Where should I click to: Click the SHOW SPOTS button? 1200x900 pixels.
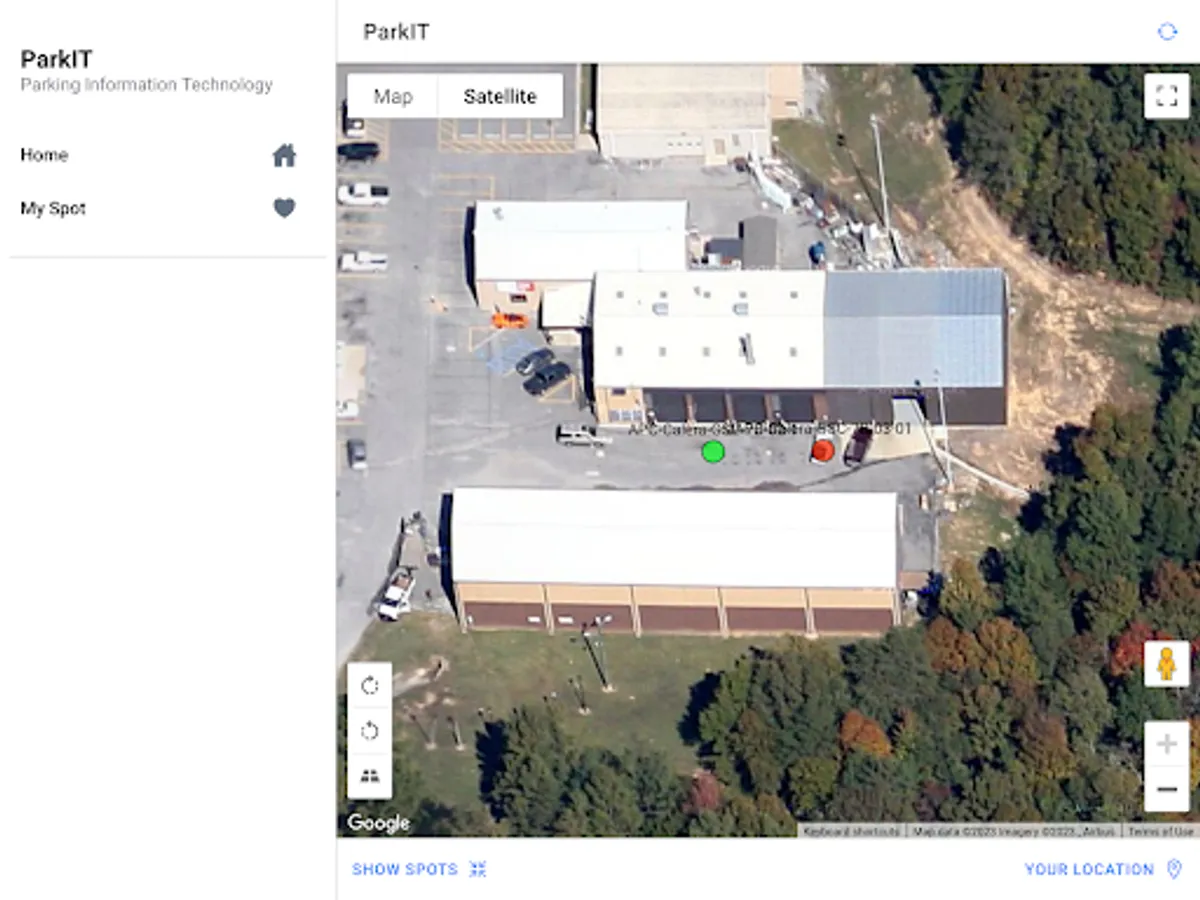tap(419, 869)
